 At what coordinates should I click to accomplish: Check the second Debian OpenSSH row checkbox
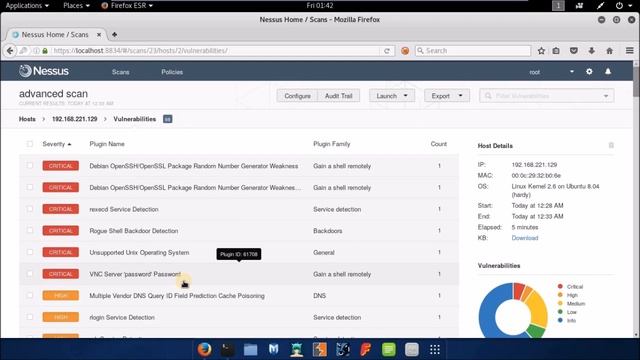coord(29,187)
